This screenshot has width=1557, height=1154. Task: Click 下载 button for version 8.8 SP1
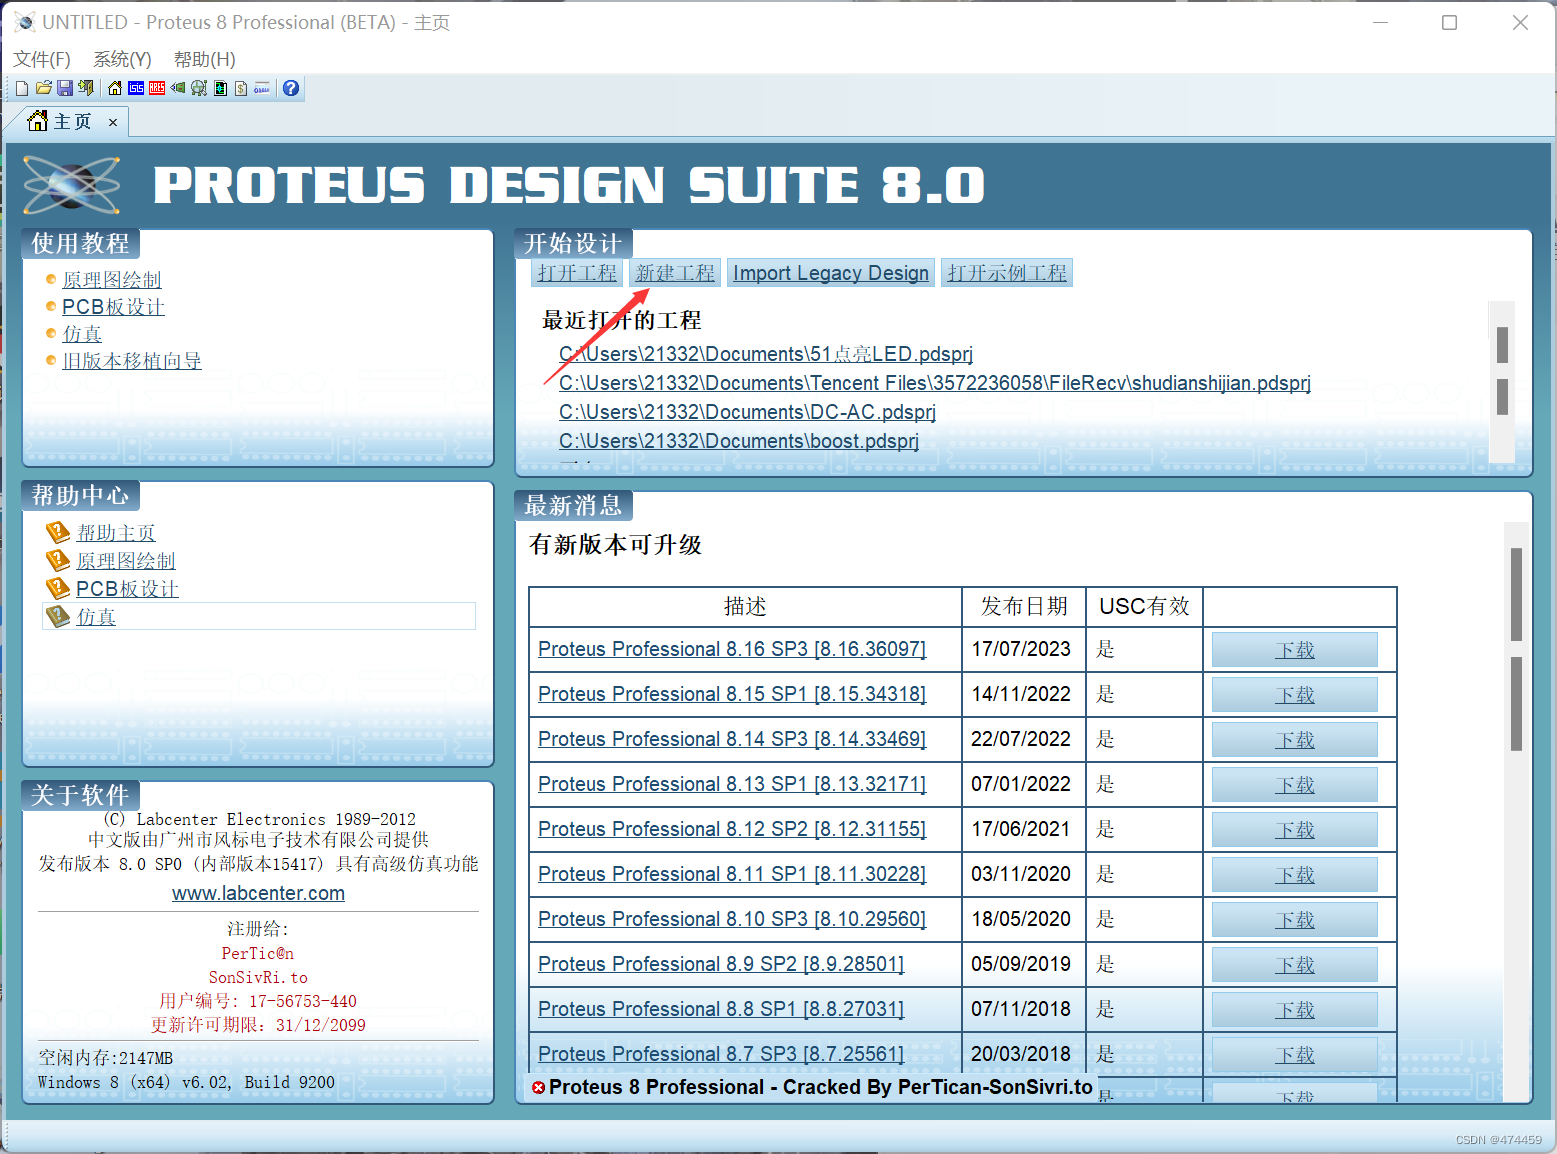pos(1295,1010)
